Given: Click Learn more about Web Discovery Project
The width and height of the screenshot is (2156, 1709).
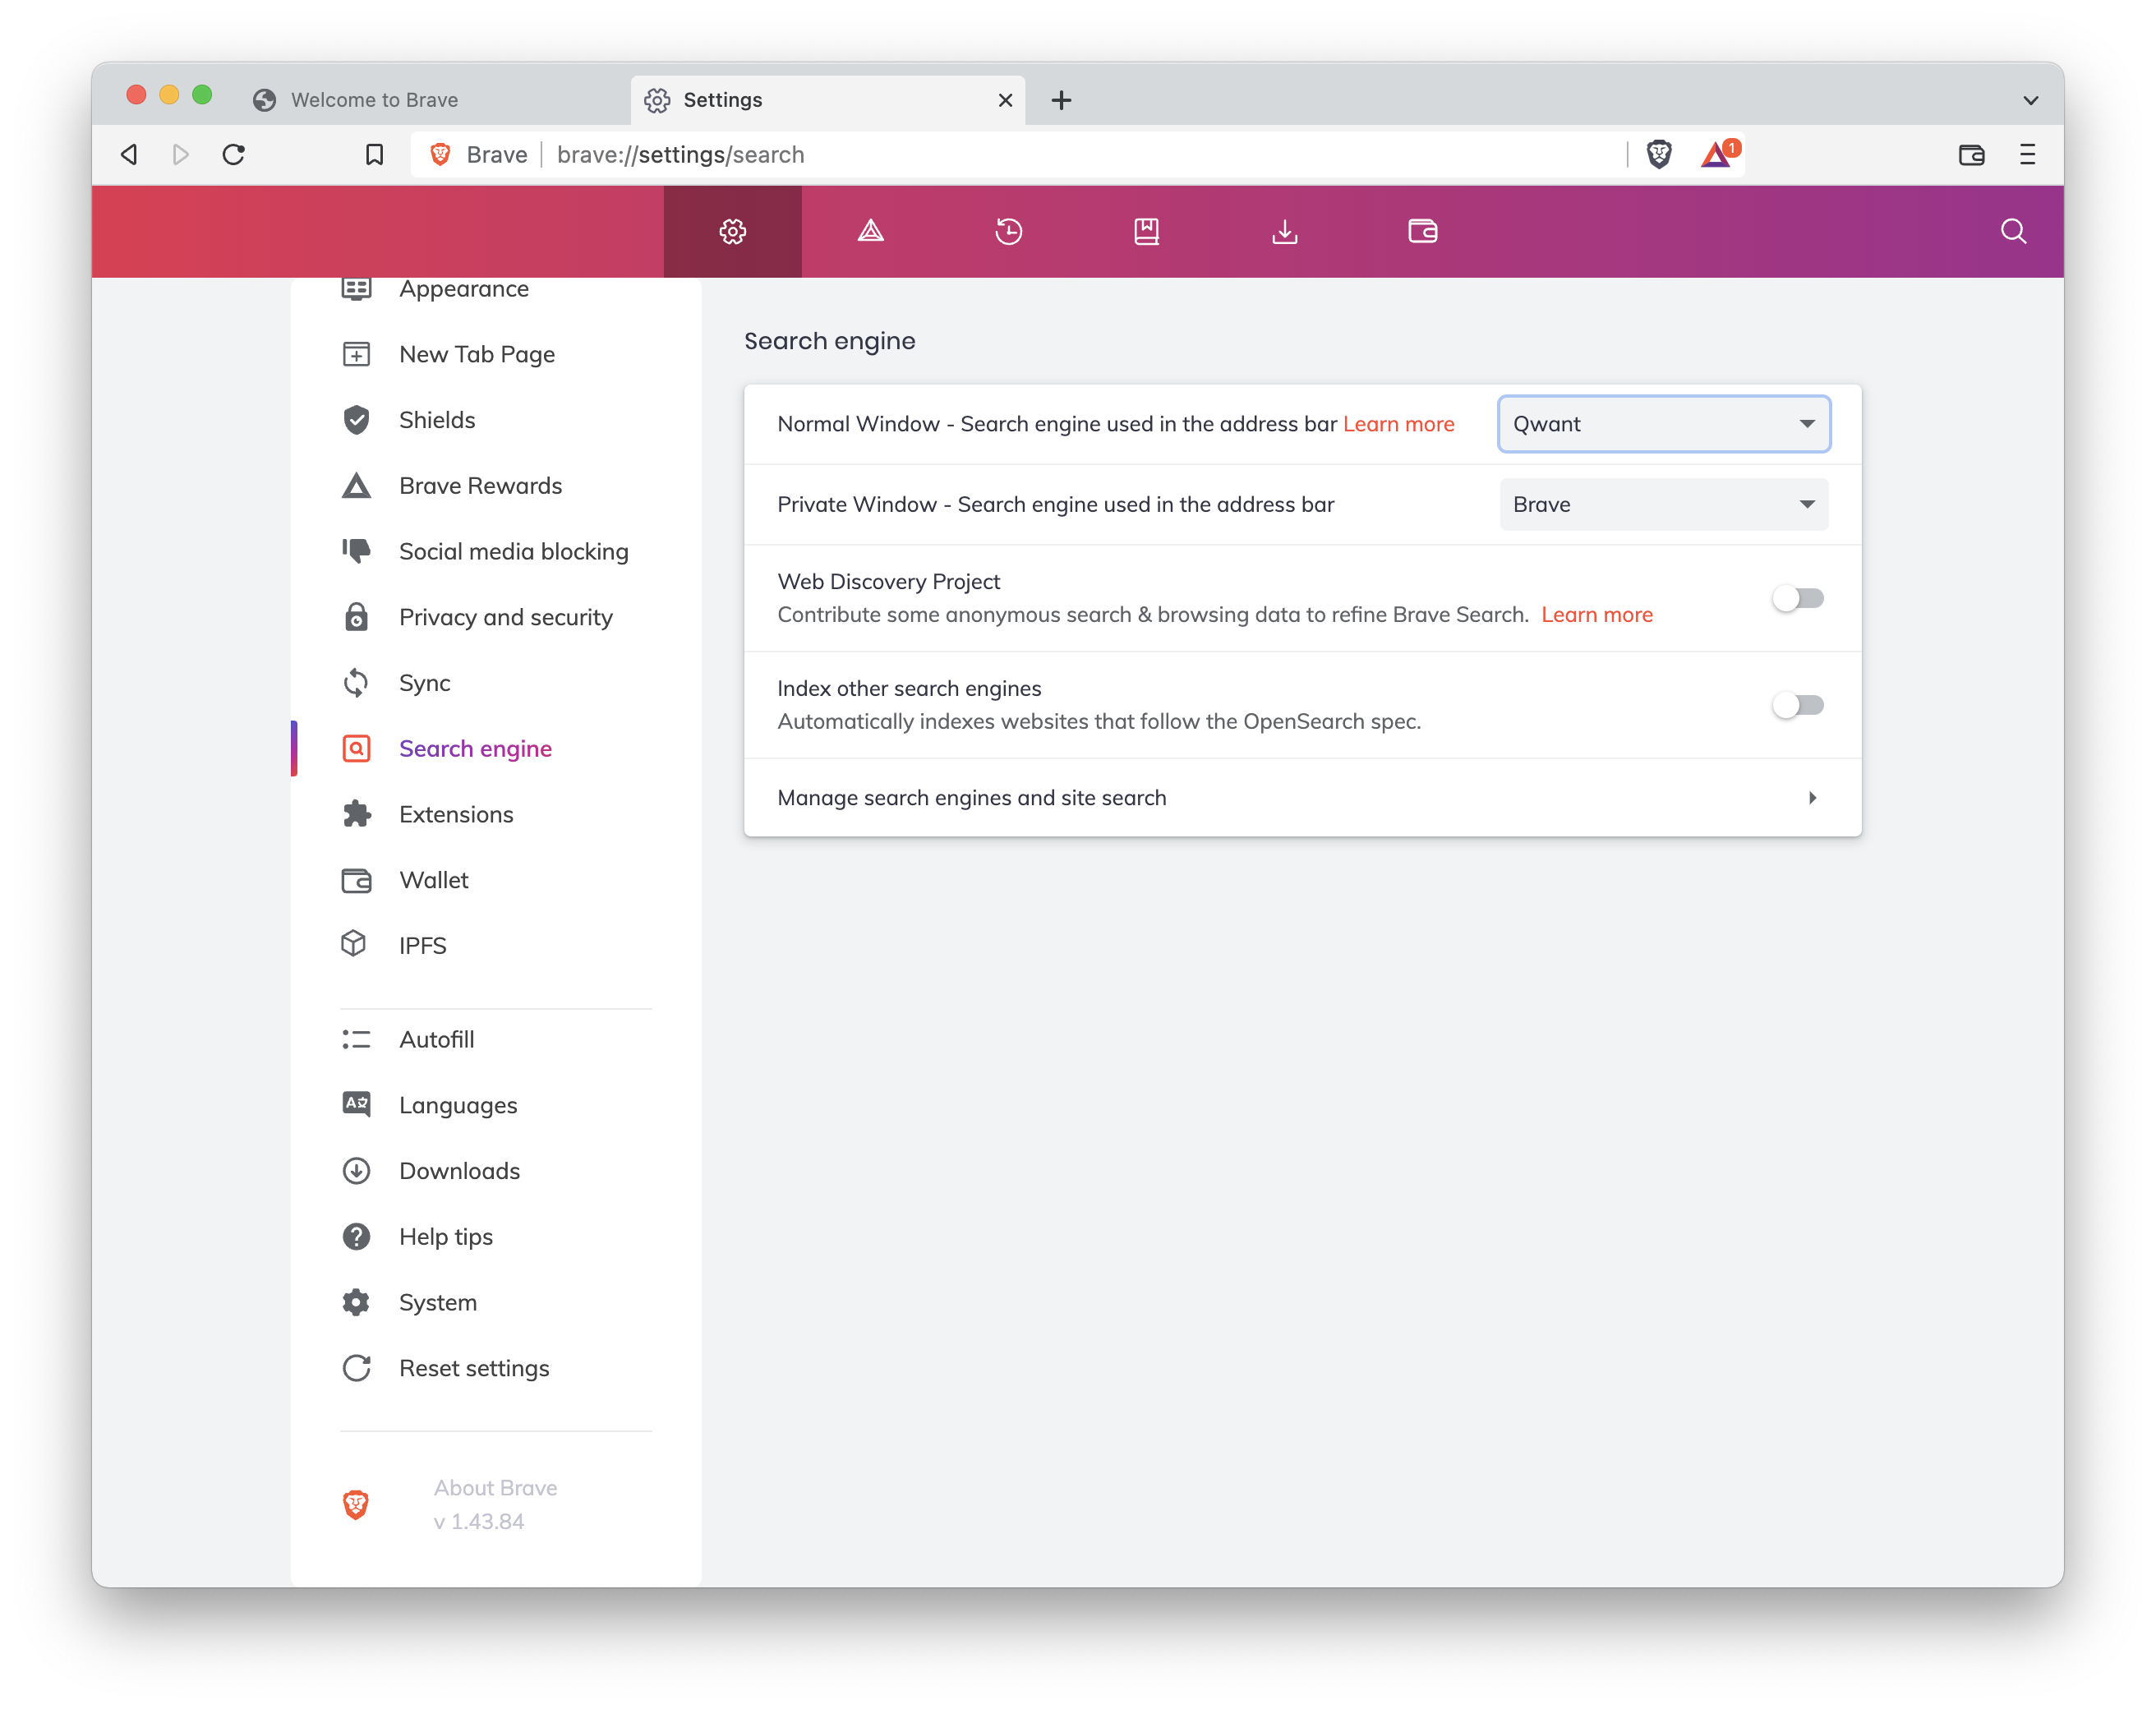Looking at the screenshot, I should pyautogui.click(x=1597, y=614).
